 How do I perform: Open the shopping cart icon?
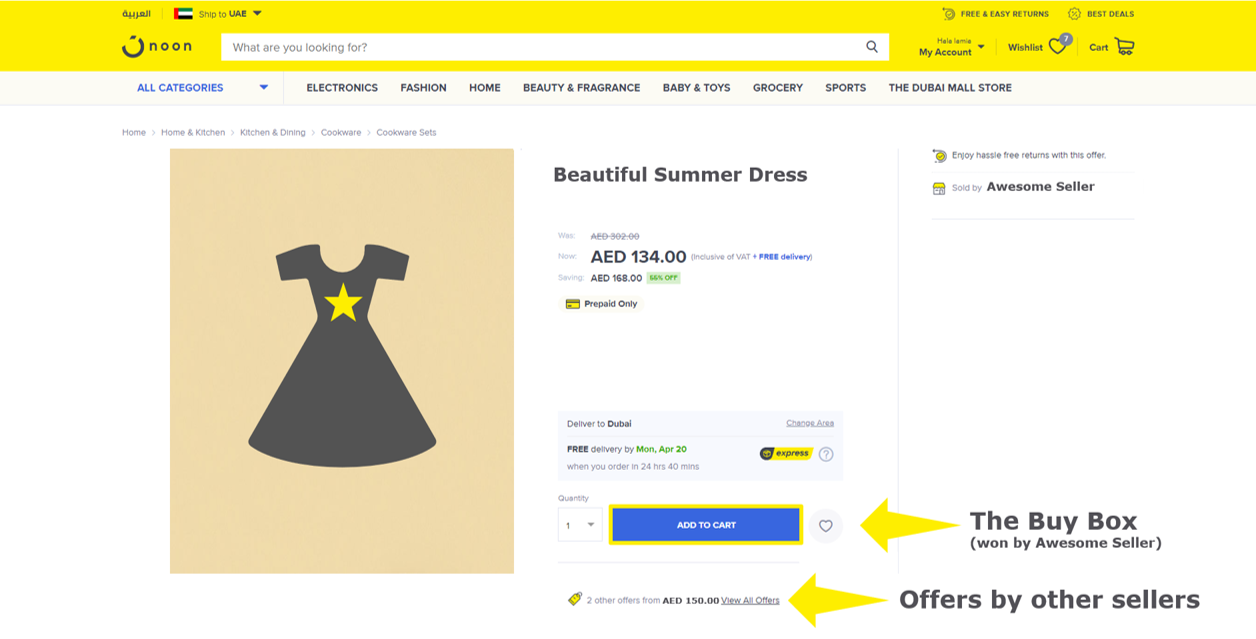click(1124, 47)
